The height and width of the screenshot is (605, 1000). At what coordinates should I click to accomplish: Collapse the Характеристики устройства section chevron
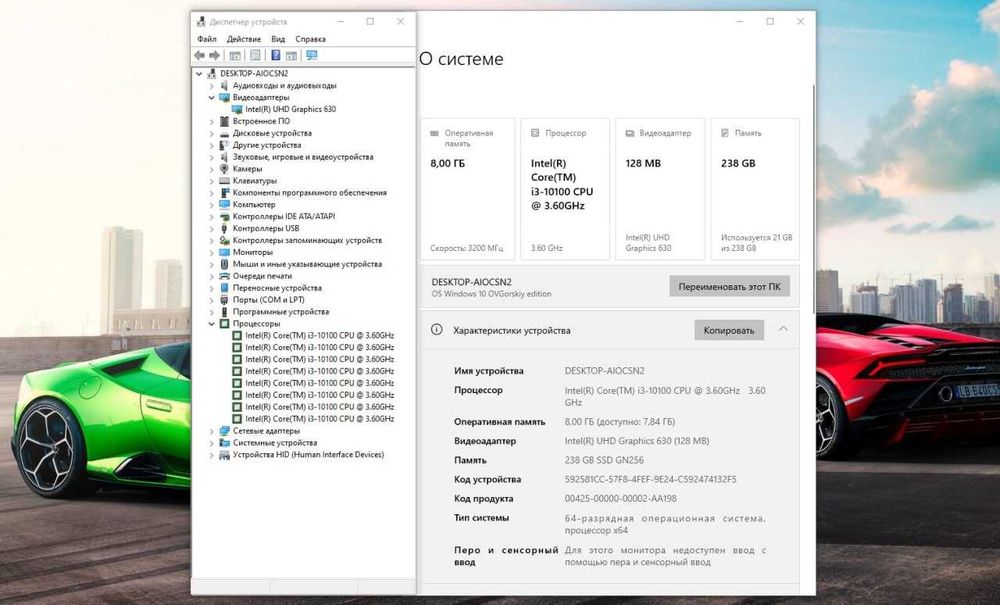point(783,330)
